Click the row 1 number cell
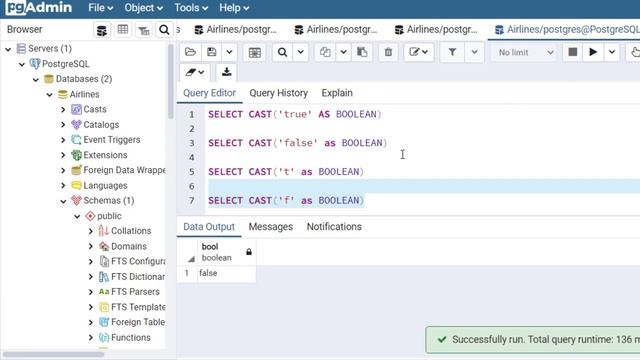 [187, 273]
